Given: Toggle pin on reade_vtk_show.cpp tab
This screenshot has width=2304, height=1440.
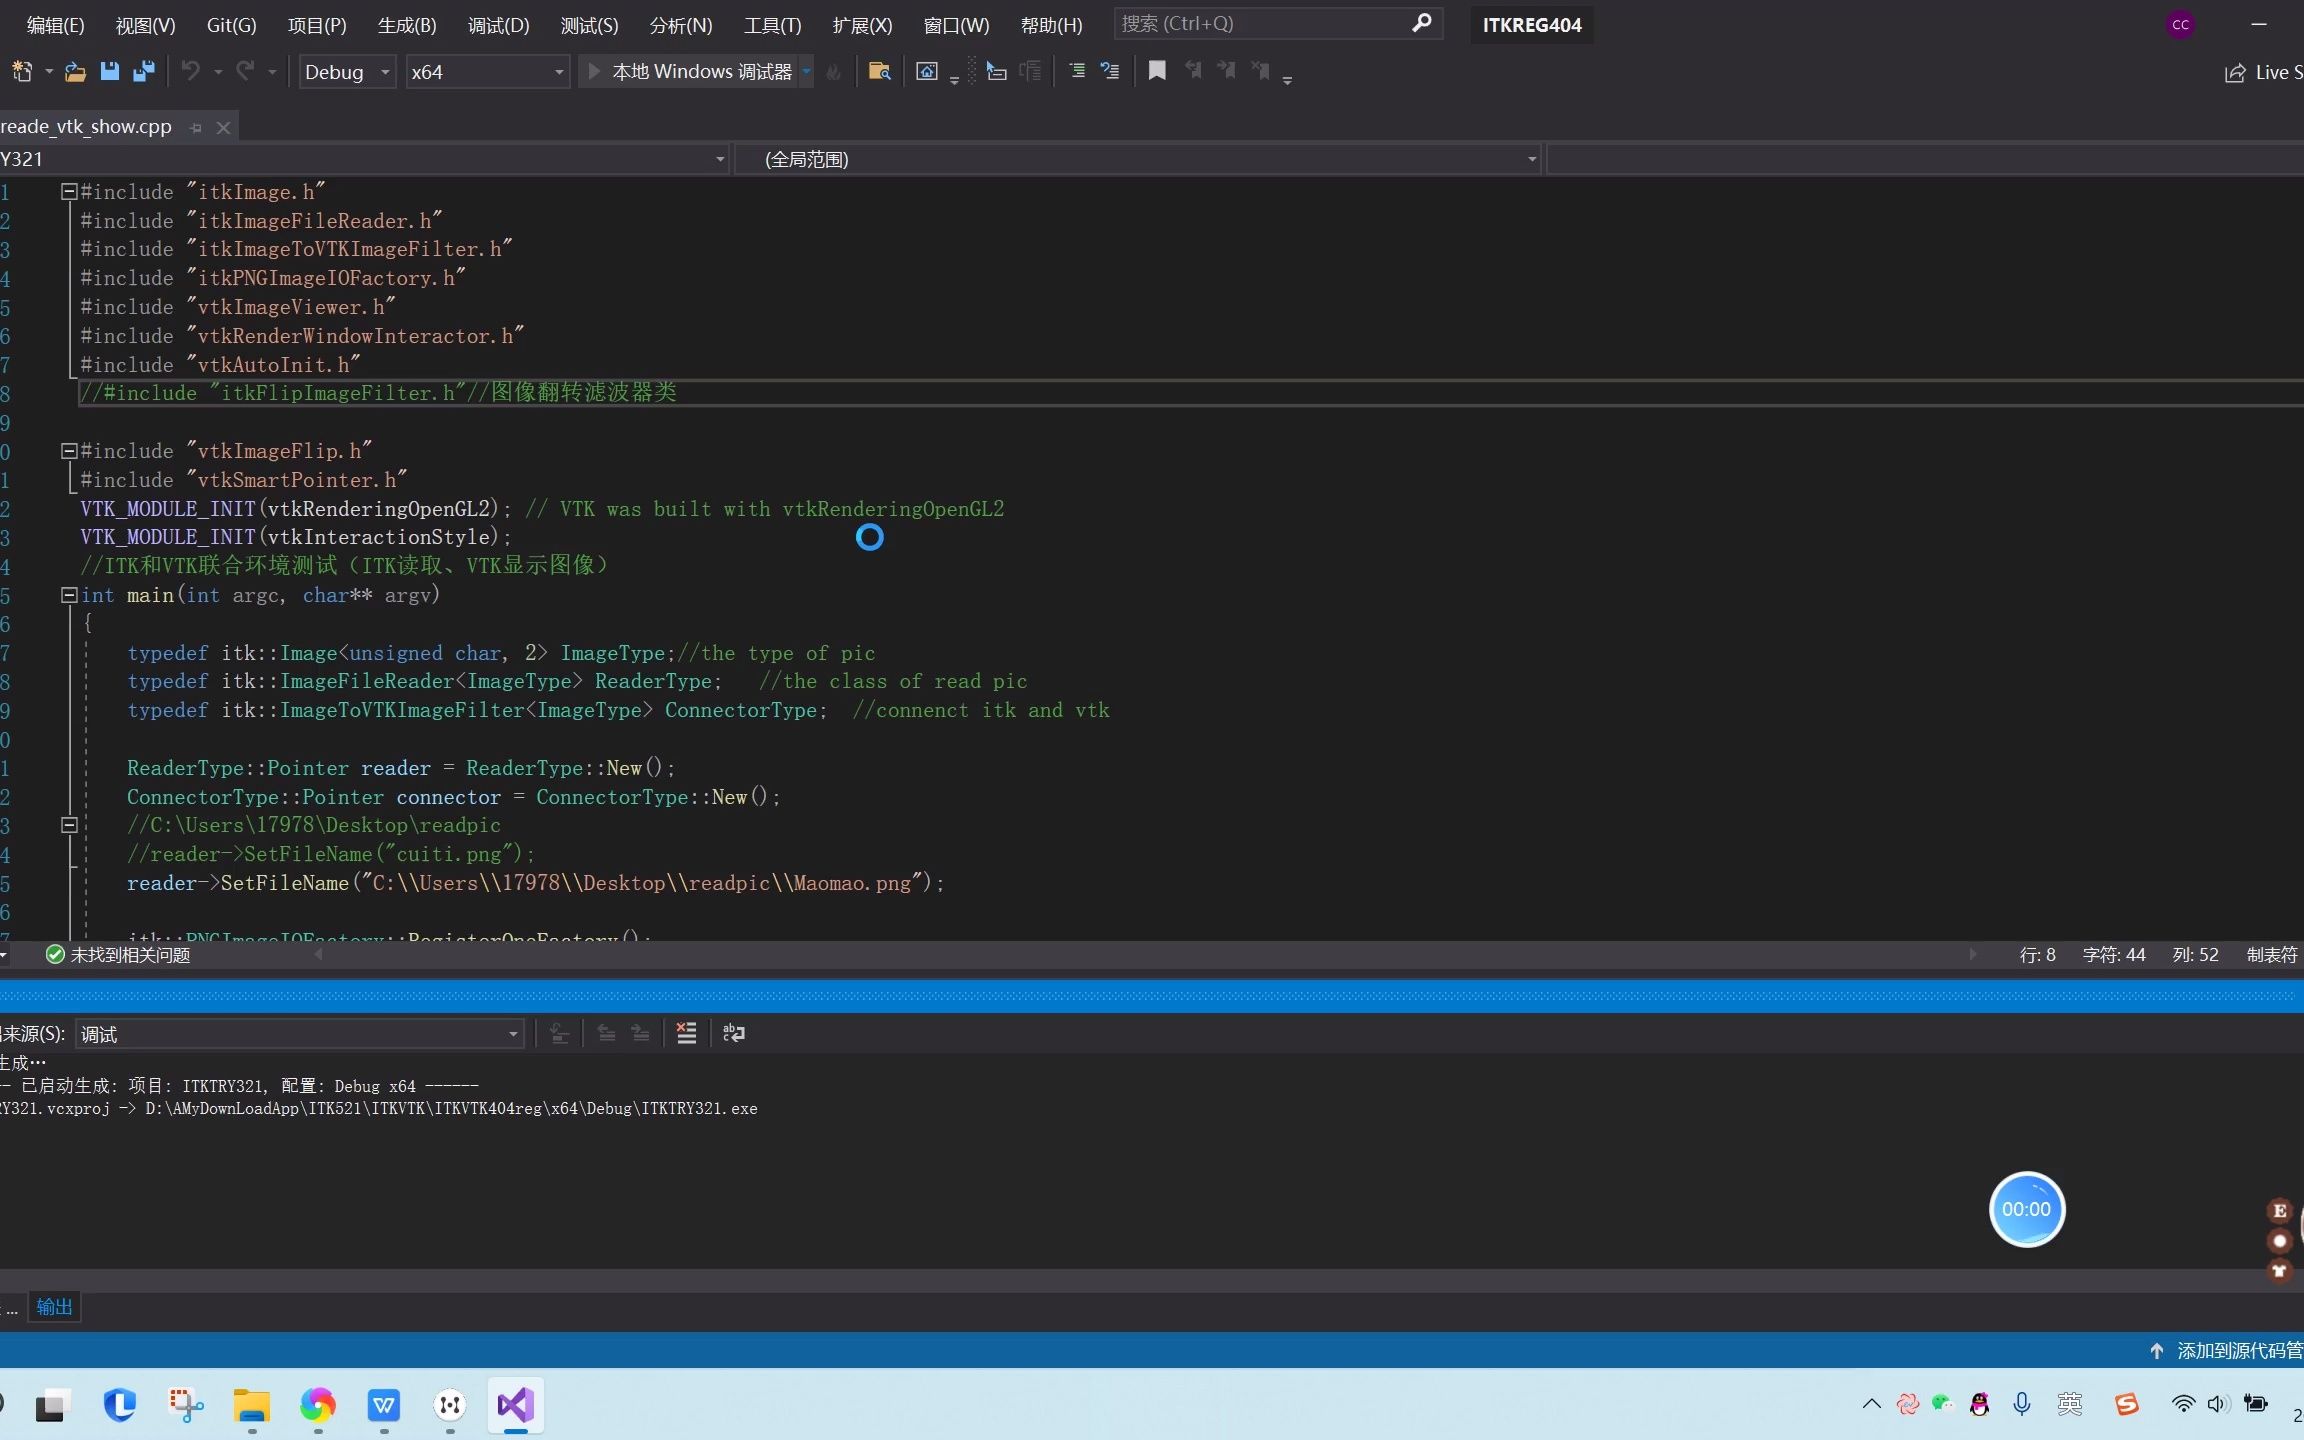Looking at the screenshot, I should [x=196, y=127].
